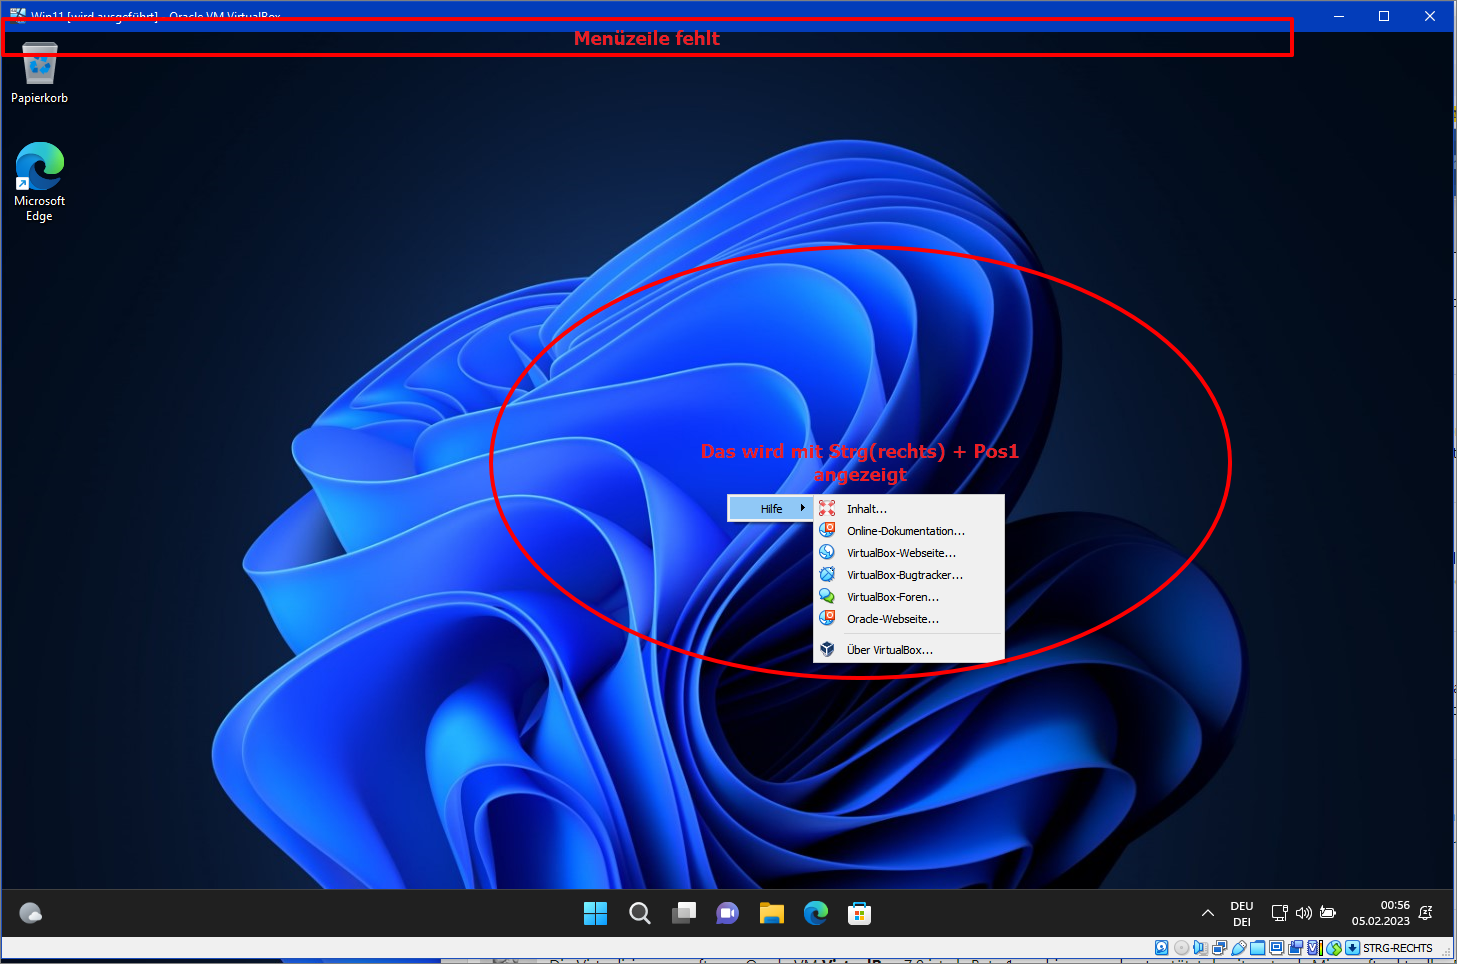This screenshot has width=1457, height=964.
Task: Open File Explorer from the taskbar
Action: tap(772, 913)
